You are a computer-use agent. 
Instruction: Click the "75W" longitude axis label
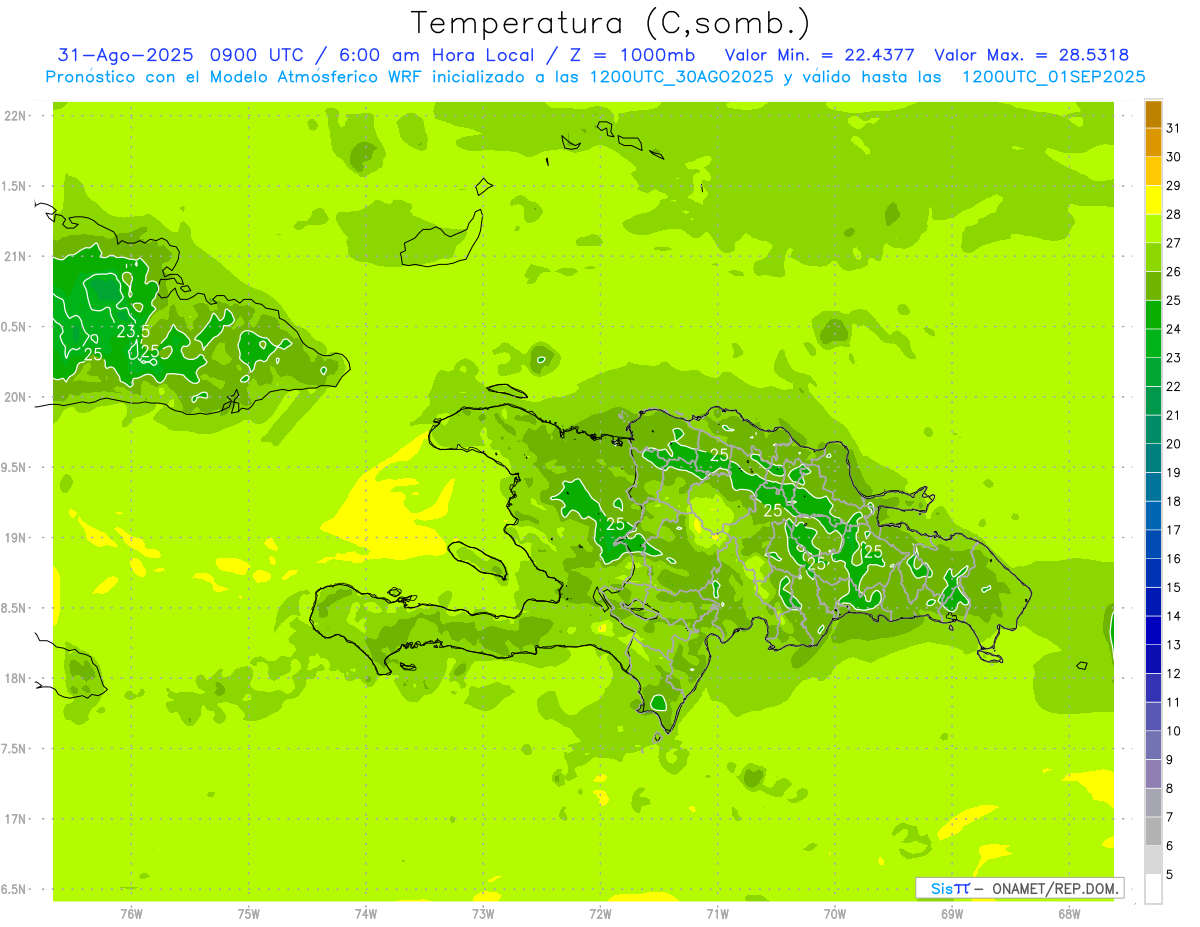pyautogui.click(x=248, y=914)
